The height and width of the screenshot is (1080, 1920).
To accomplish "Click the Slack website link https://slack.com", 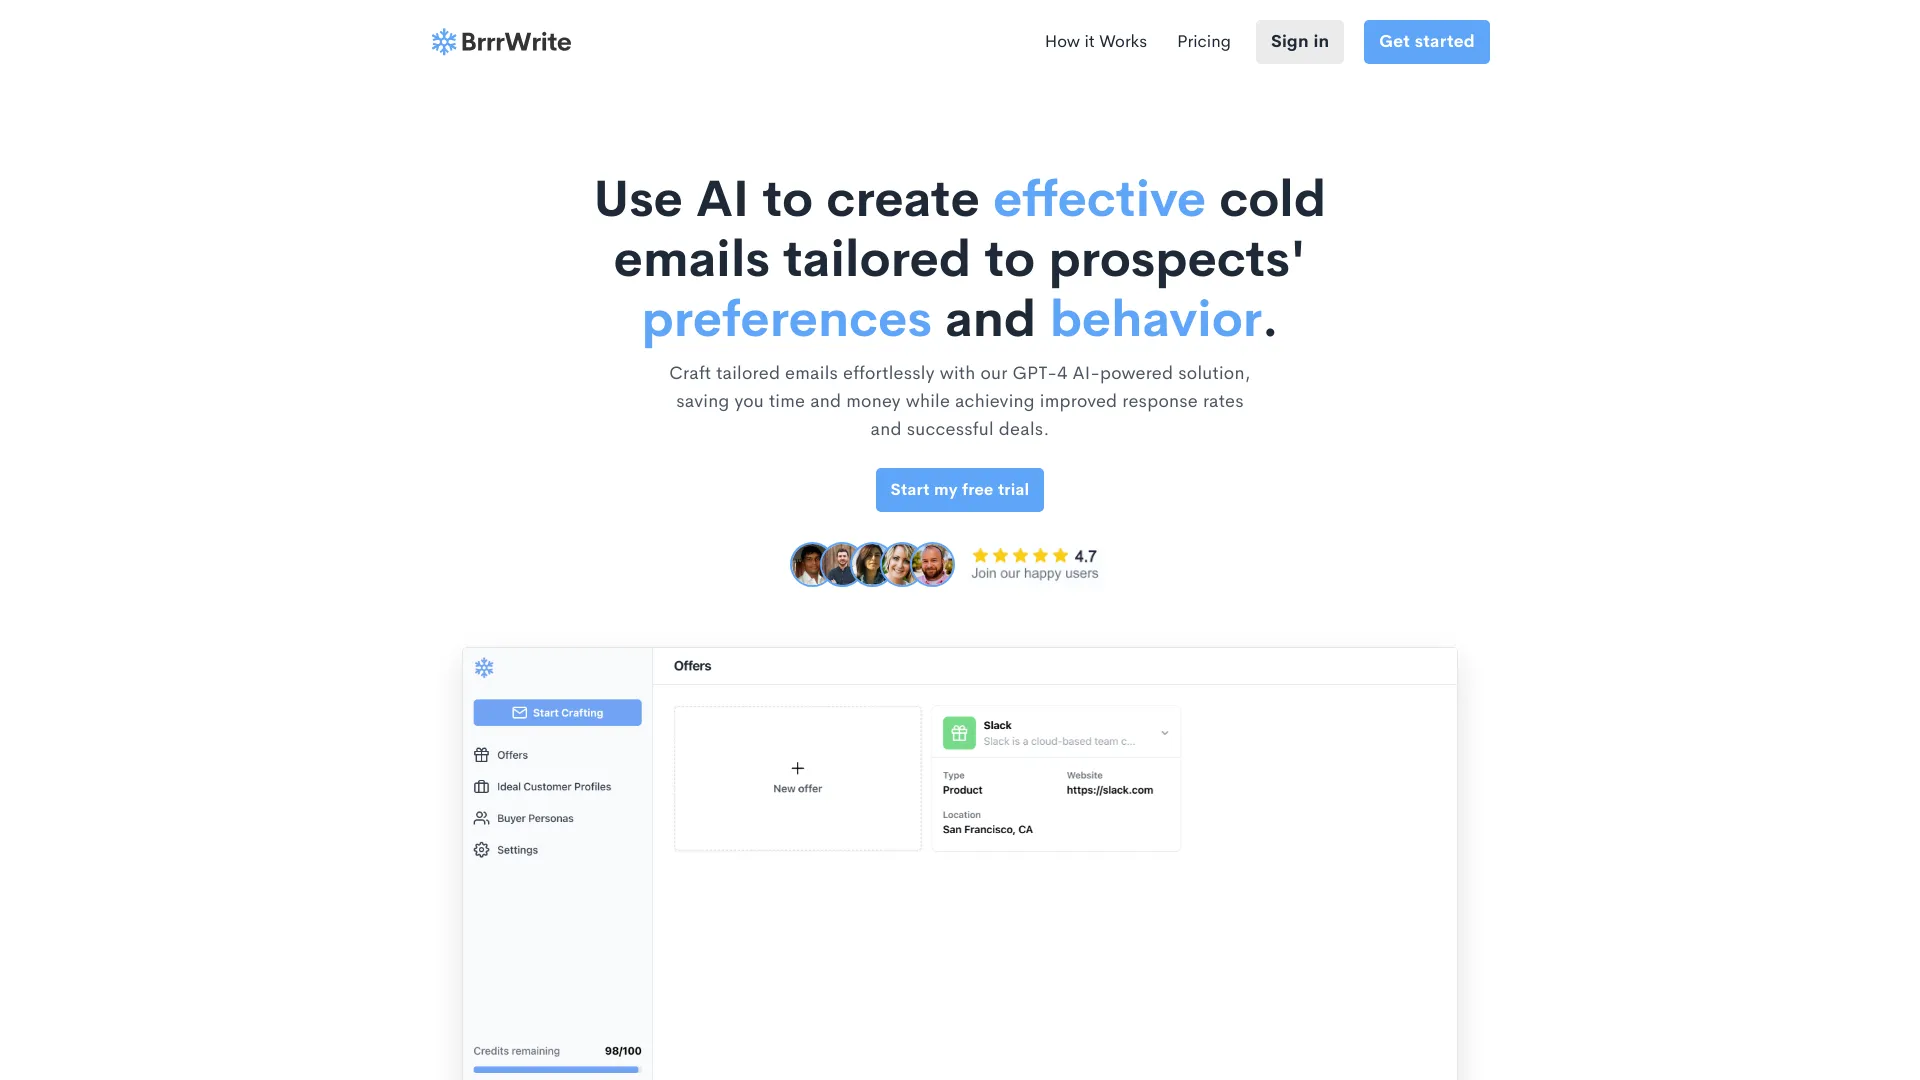I will coord(1108,790).
